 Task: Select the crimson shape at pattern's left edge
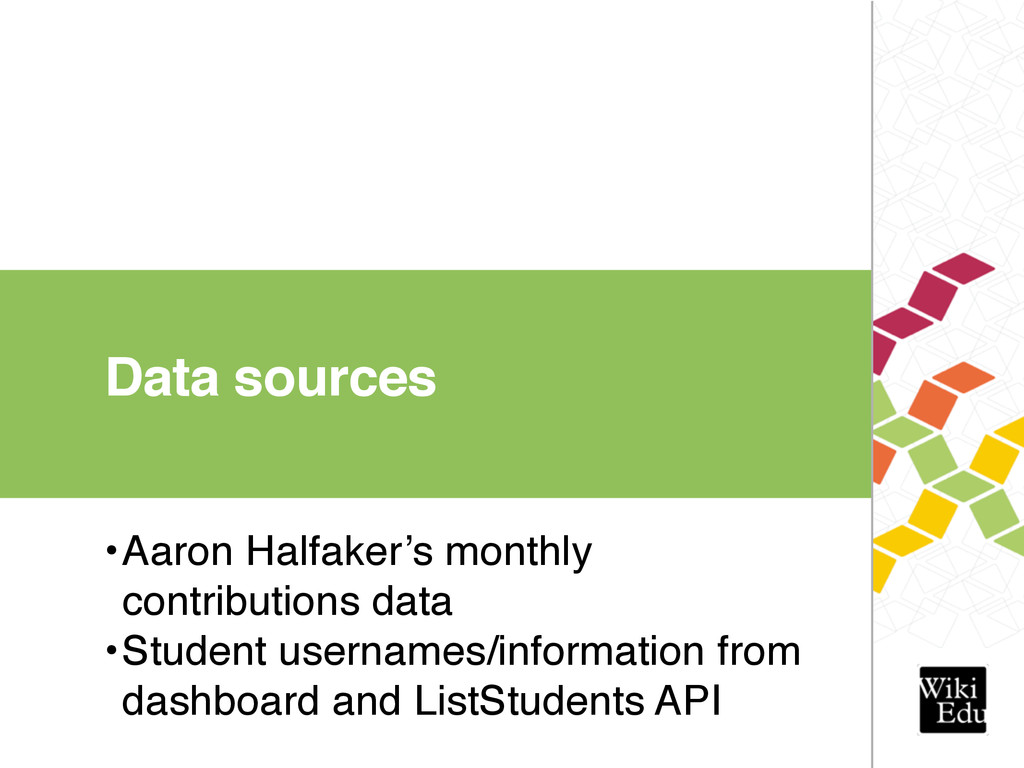[884, 353]
